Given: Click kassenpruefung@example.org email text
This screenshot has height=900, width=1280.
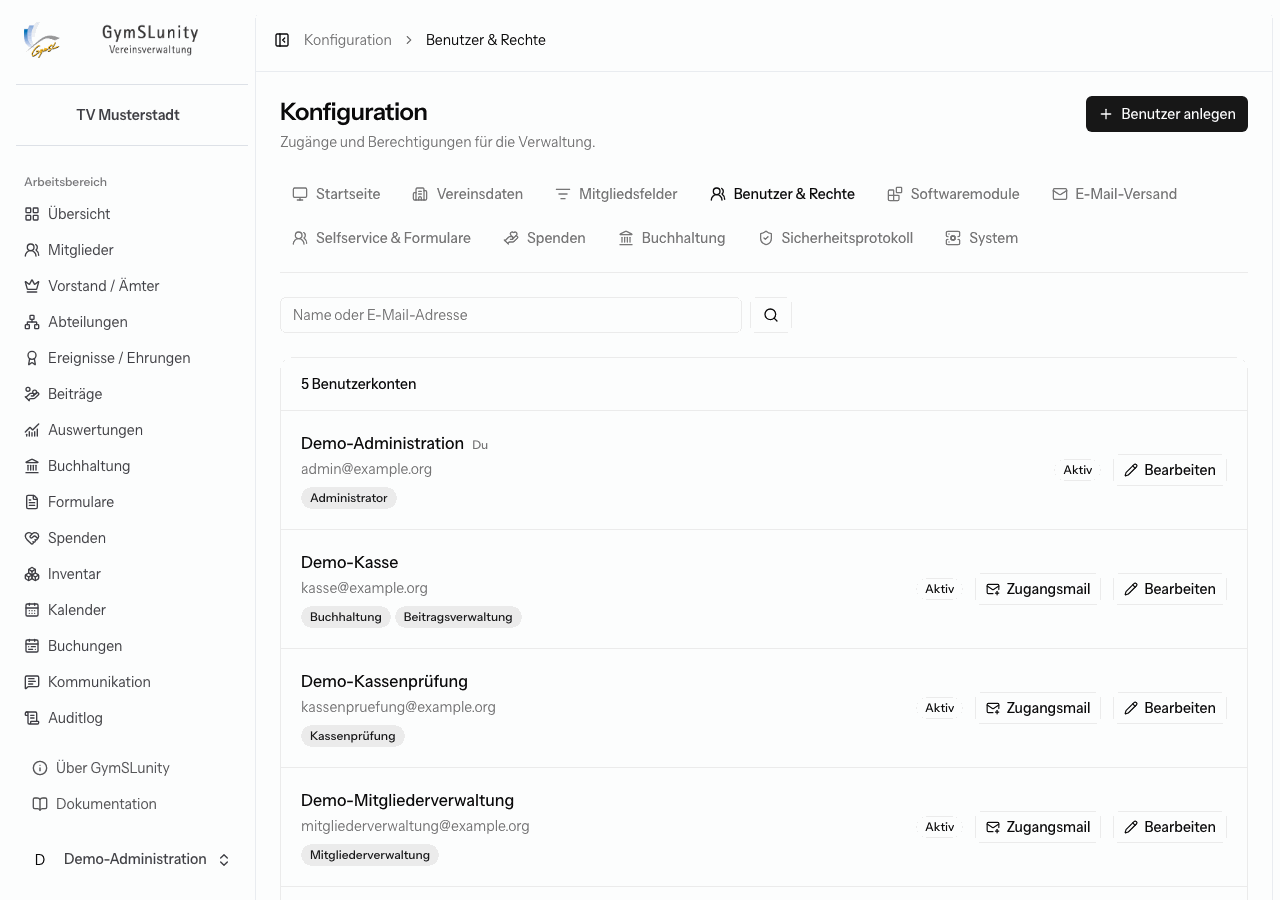Looking at the screenshot, I should point(398,707).
